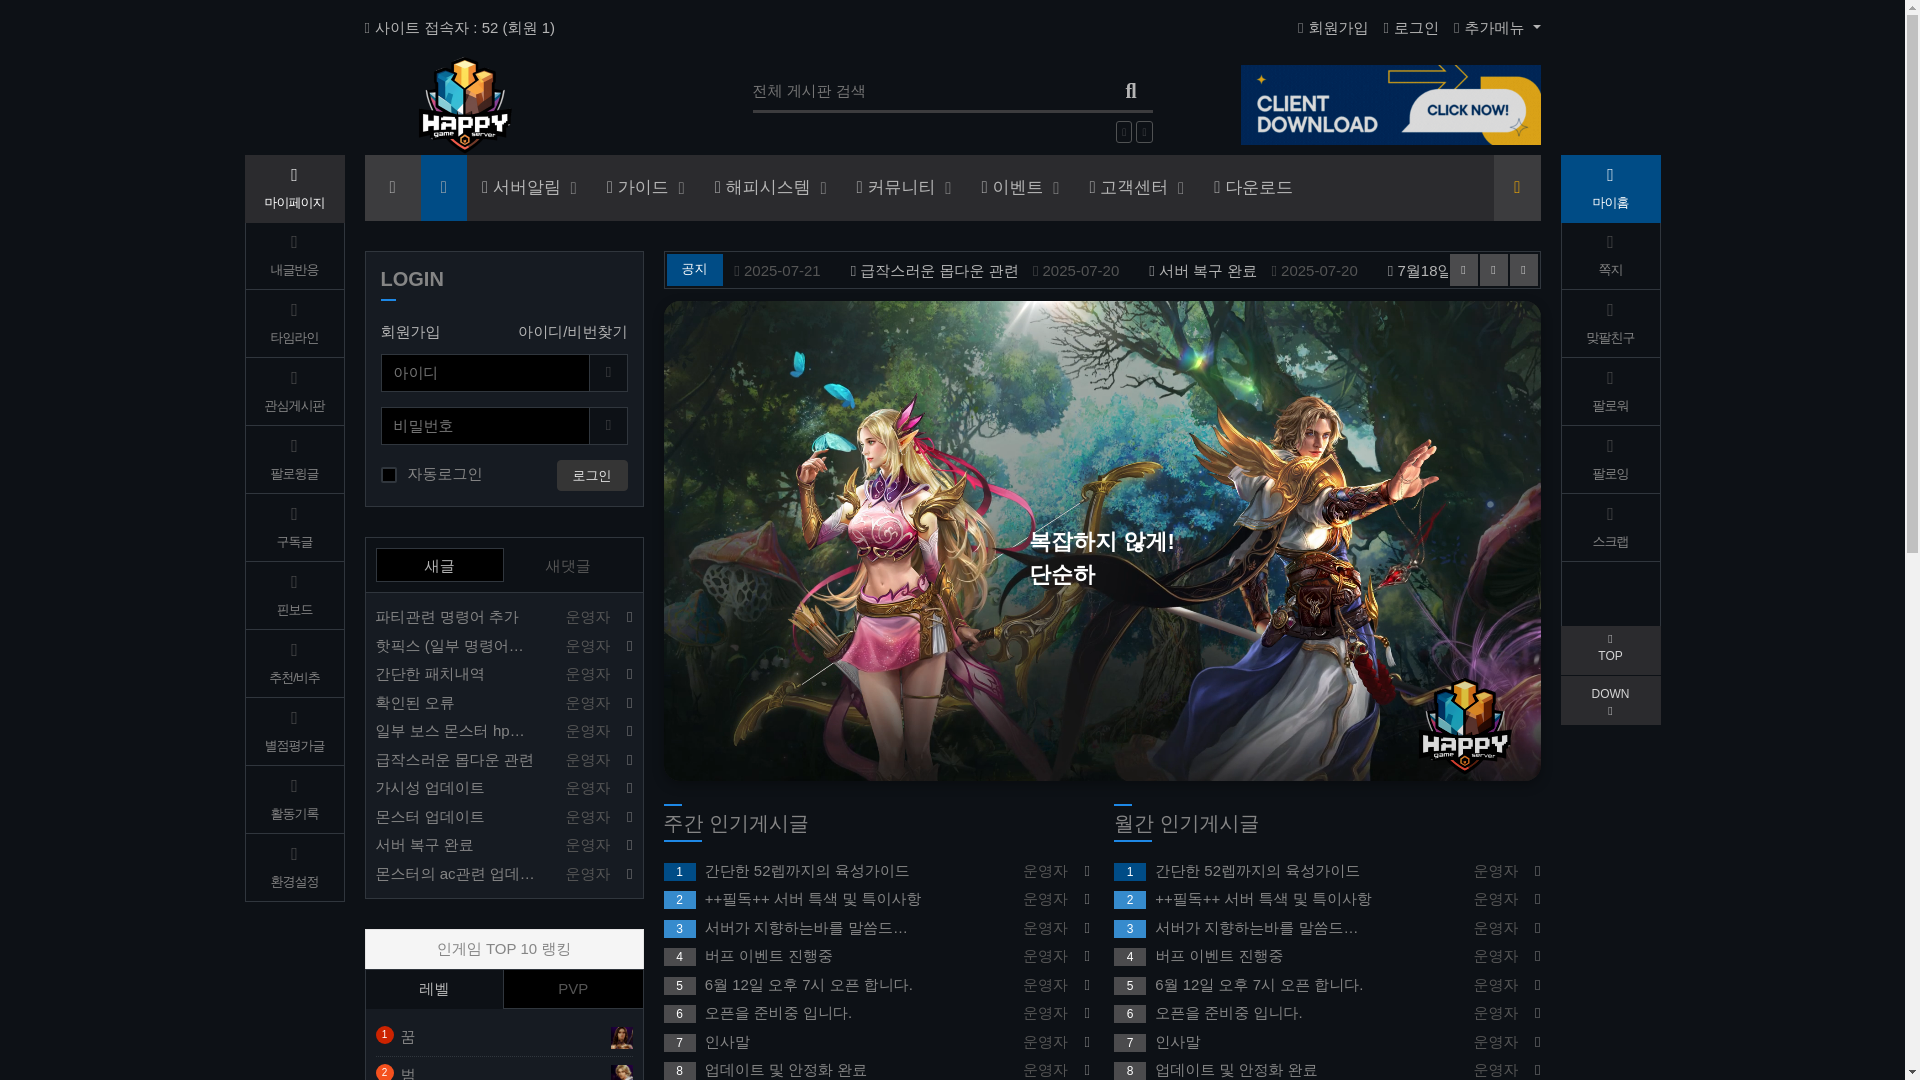The image size is (1920, 1080).
Task: Open new post 파티관련 명령어 추가
Action: click(447, 617)
